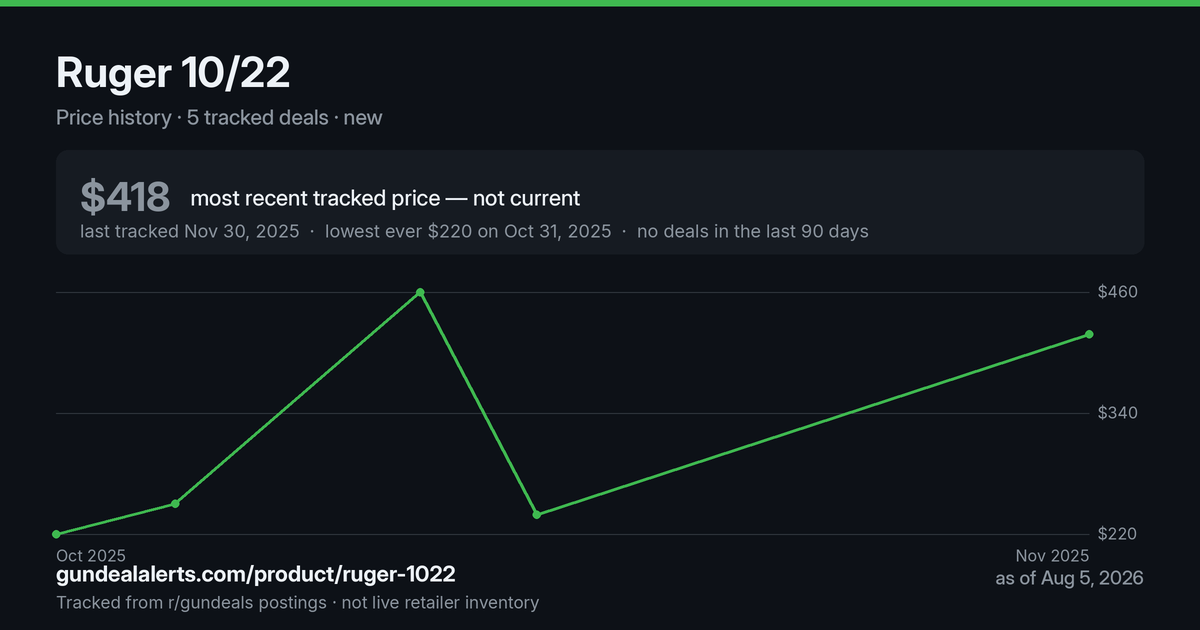Screen dimensions: 1200x630
Task: Click the Oct 2025 x-axis label
Action: click(x=91, y=555)
